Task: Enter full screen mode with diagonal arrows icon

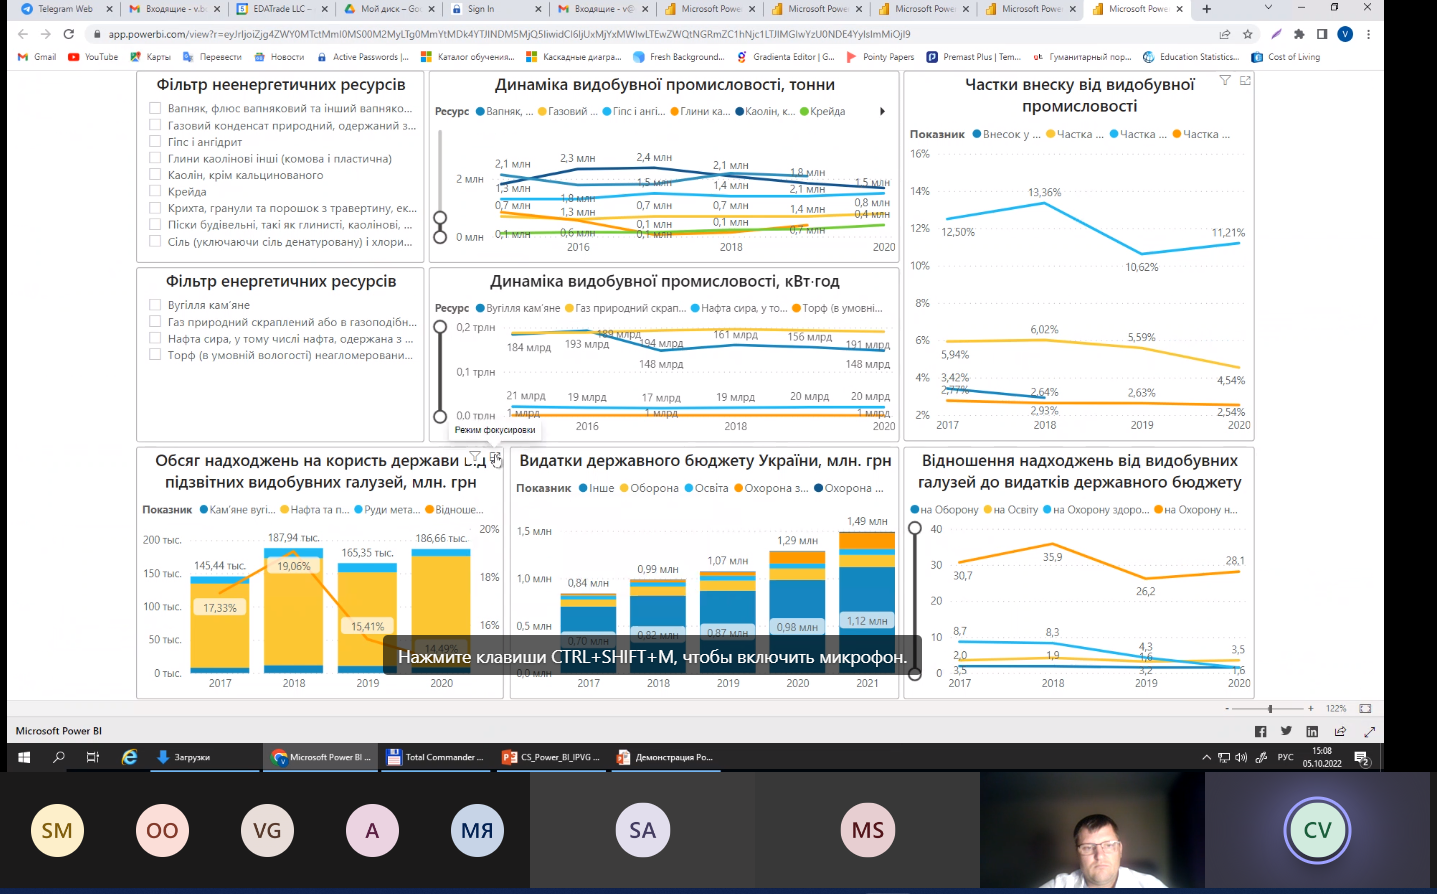Action: [1369, 731]
